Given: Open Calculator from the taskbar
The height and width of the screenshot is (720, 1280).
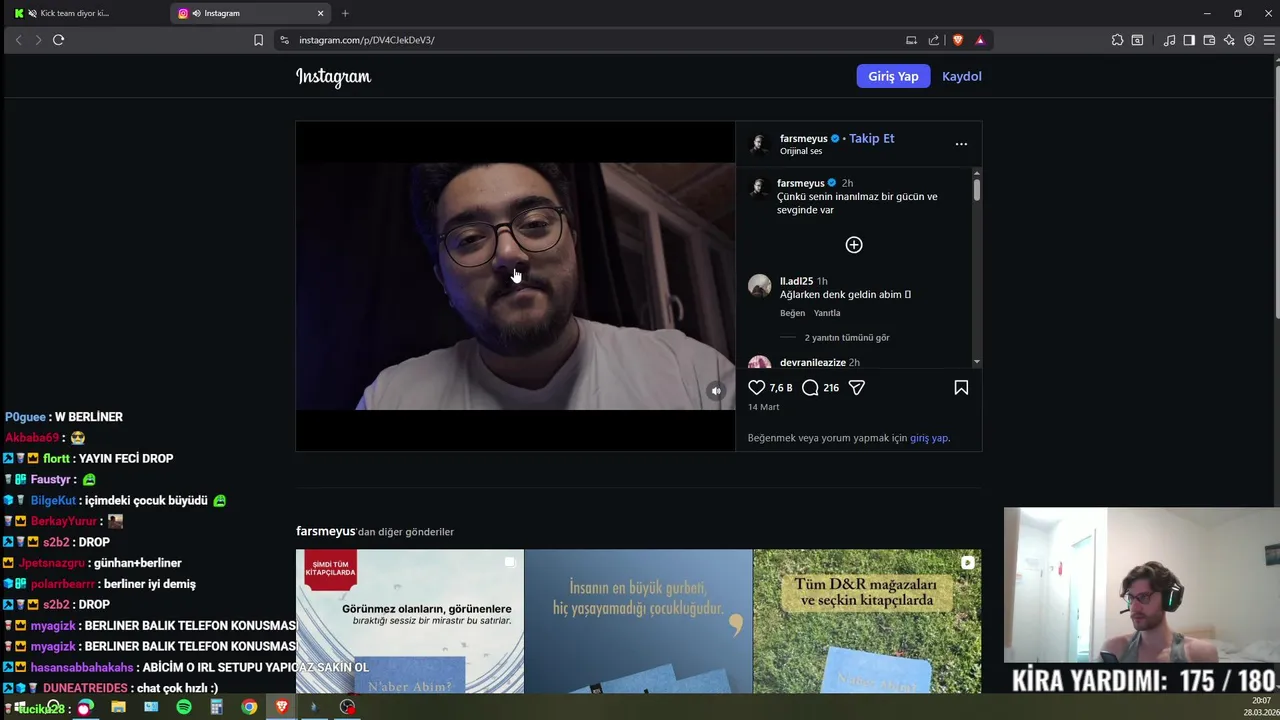Looking at the screenshot, I should [x=216, y=707].
